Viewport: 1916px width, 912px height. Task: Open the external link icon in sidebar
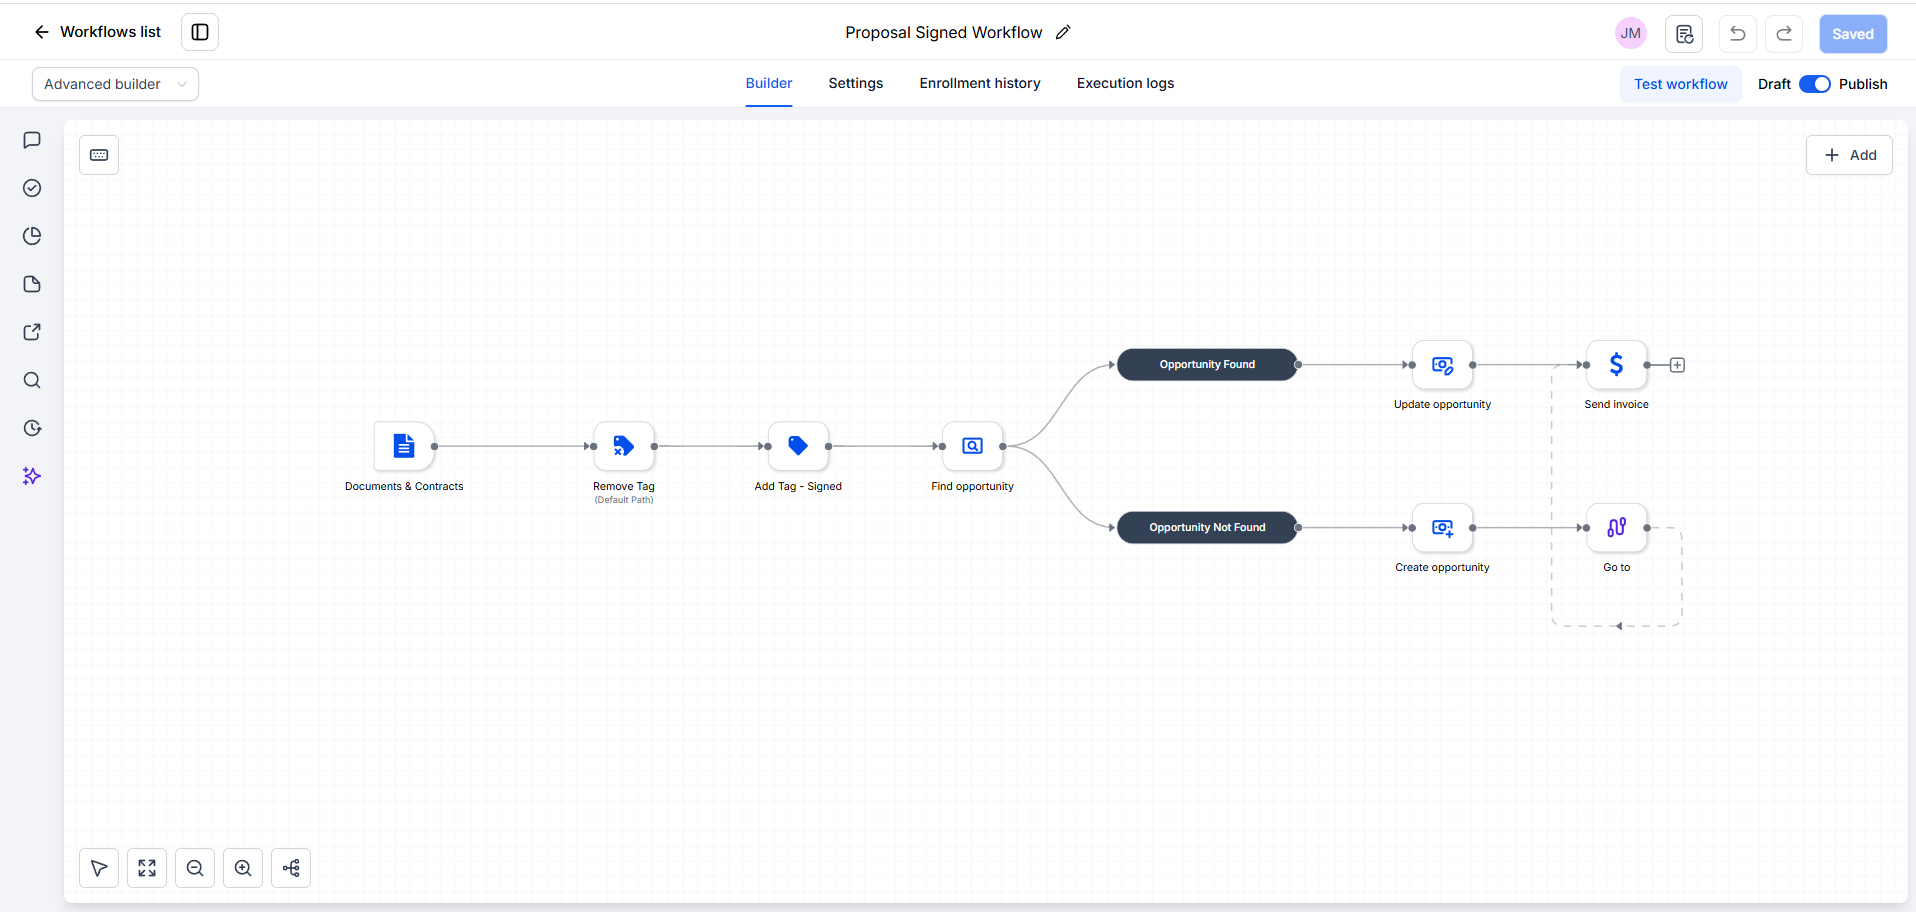32,332
